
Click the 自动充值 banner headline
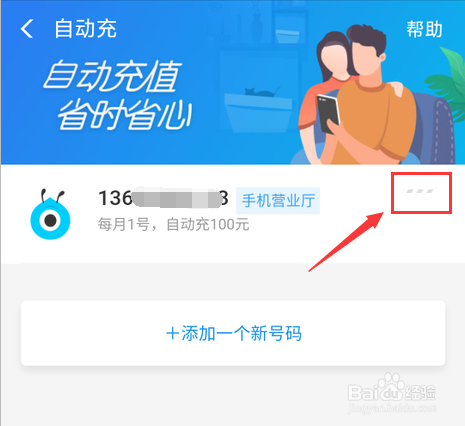point(112,77)
